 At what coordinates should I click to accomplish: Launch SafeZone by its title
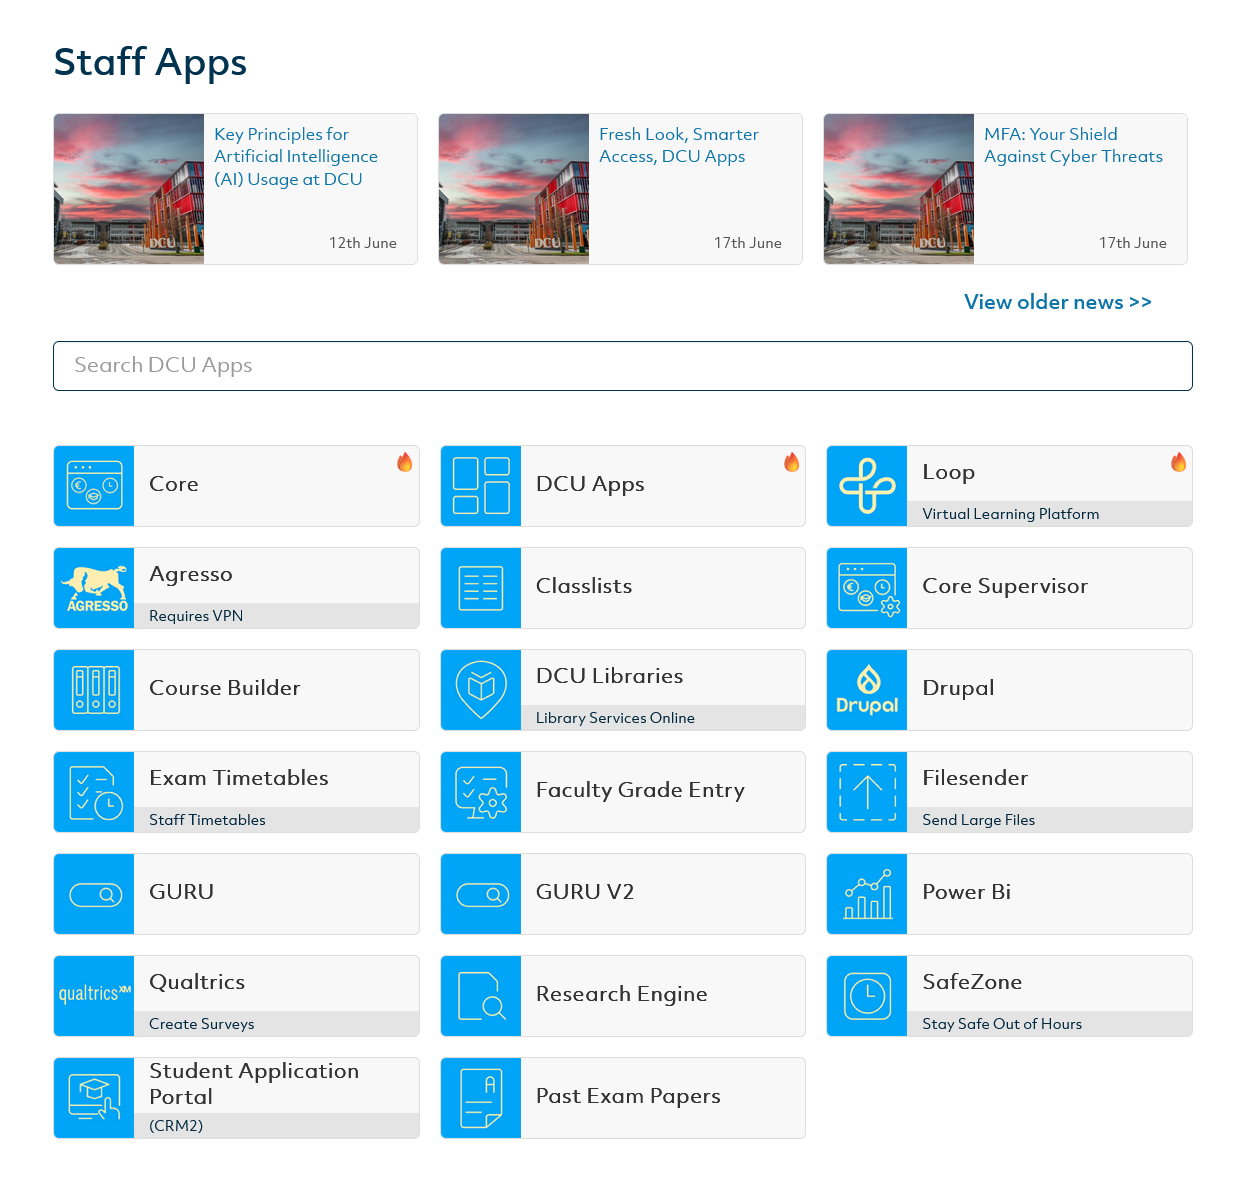972,982
